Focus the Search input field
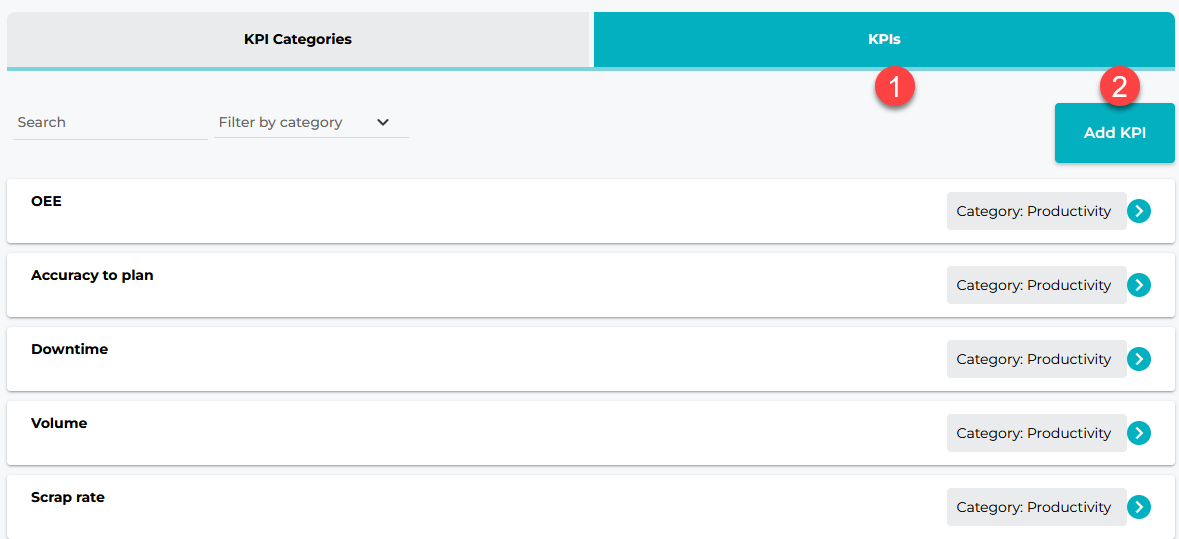Viewport: 1179px width, 539px height. 110,122
